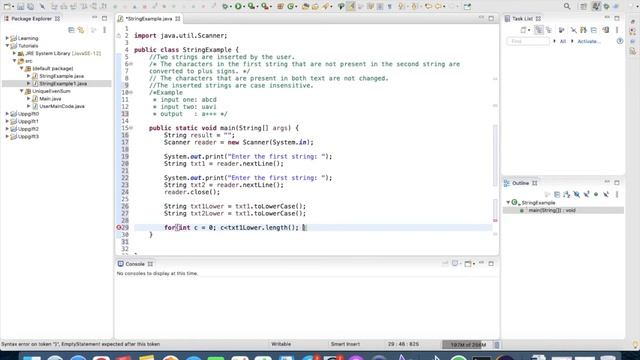Open the Task List view menu
The image size is (640, 360).
coord(617,30)
